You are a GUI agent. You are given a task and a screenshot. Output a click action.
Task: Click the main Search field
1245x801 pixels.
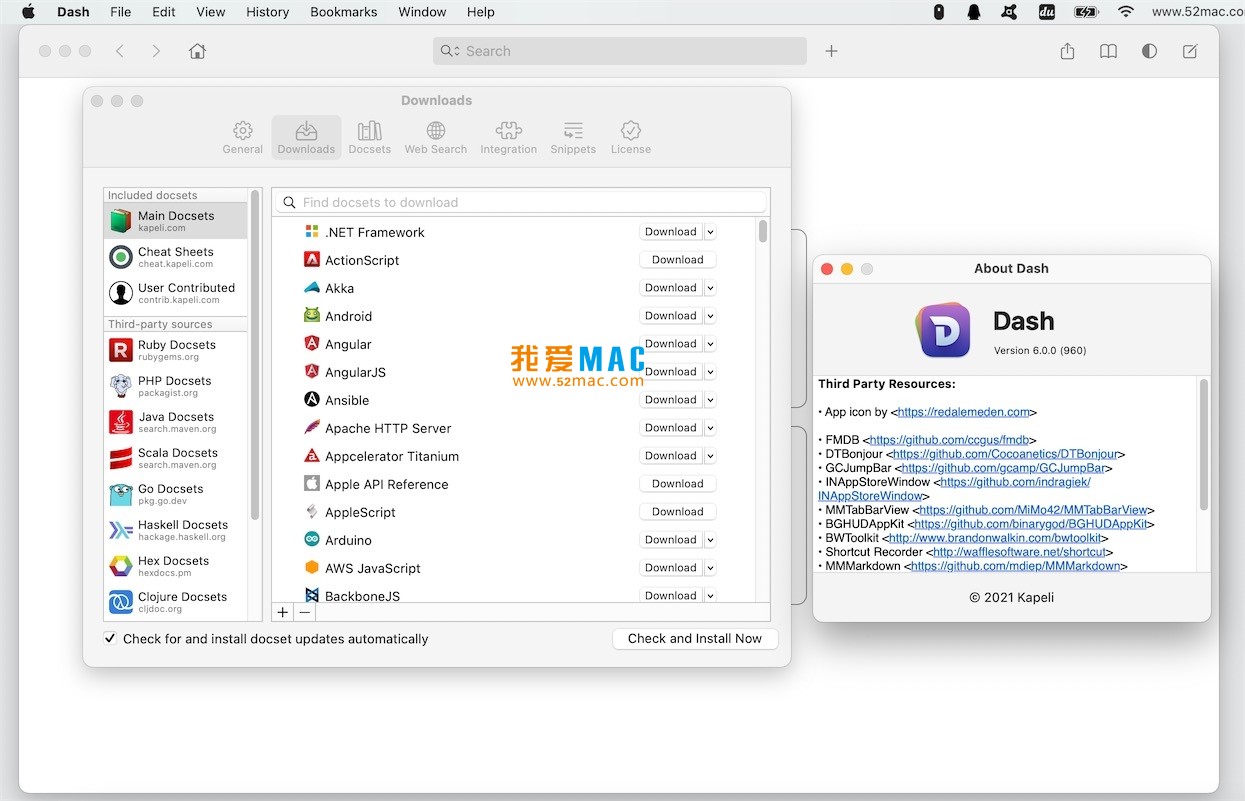click(x=620, y=51)
